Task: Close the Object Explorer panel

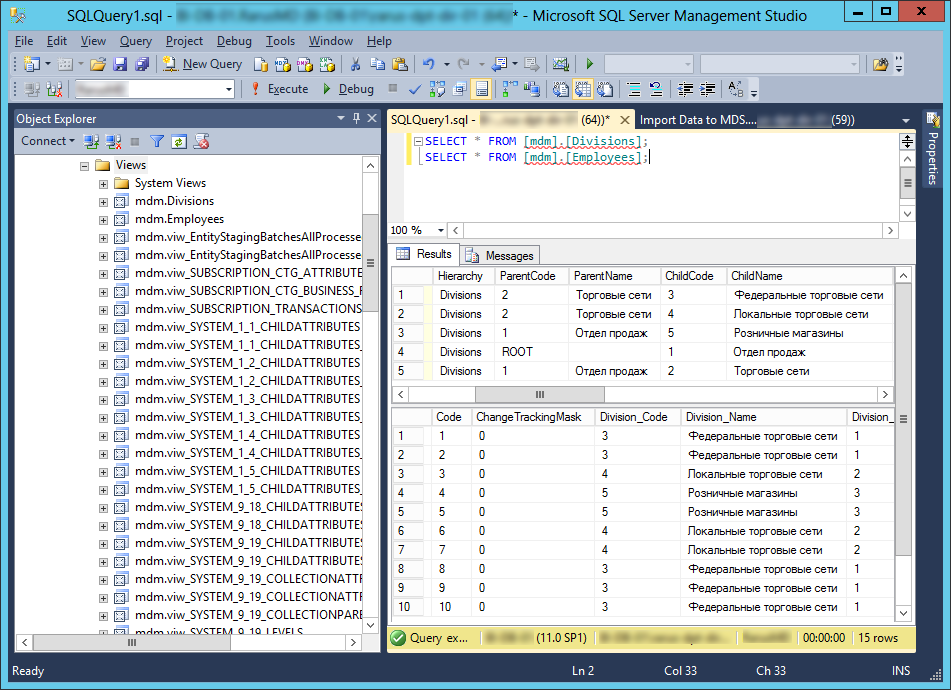Action: click(372, 118)
